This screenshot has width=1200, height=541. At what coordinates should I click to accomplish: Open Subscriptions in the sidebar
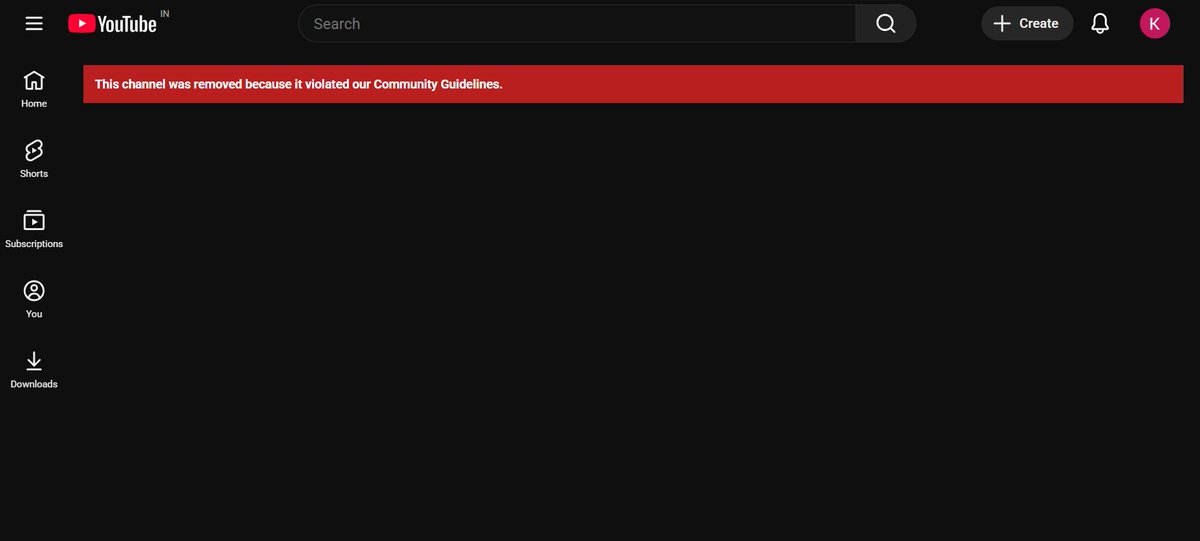click(34, 229)
